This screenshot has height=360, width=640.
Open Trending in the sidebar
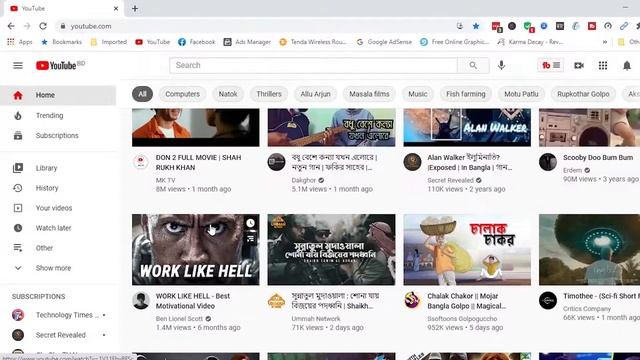click(x=58, y=116)
